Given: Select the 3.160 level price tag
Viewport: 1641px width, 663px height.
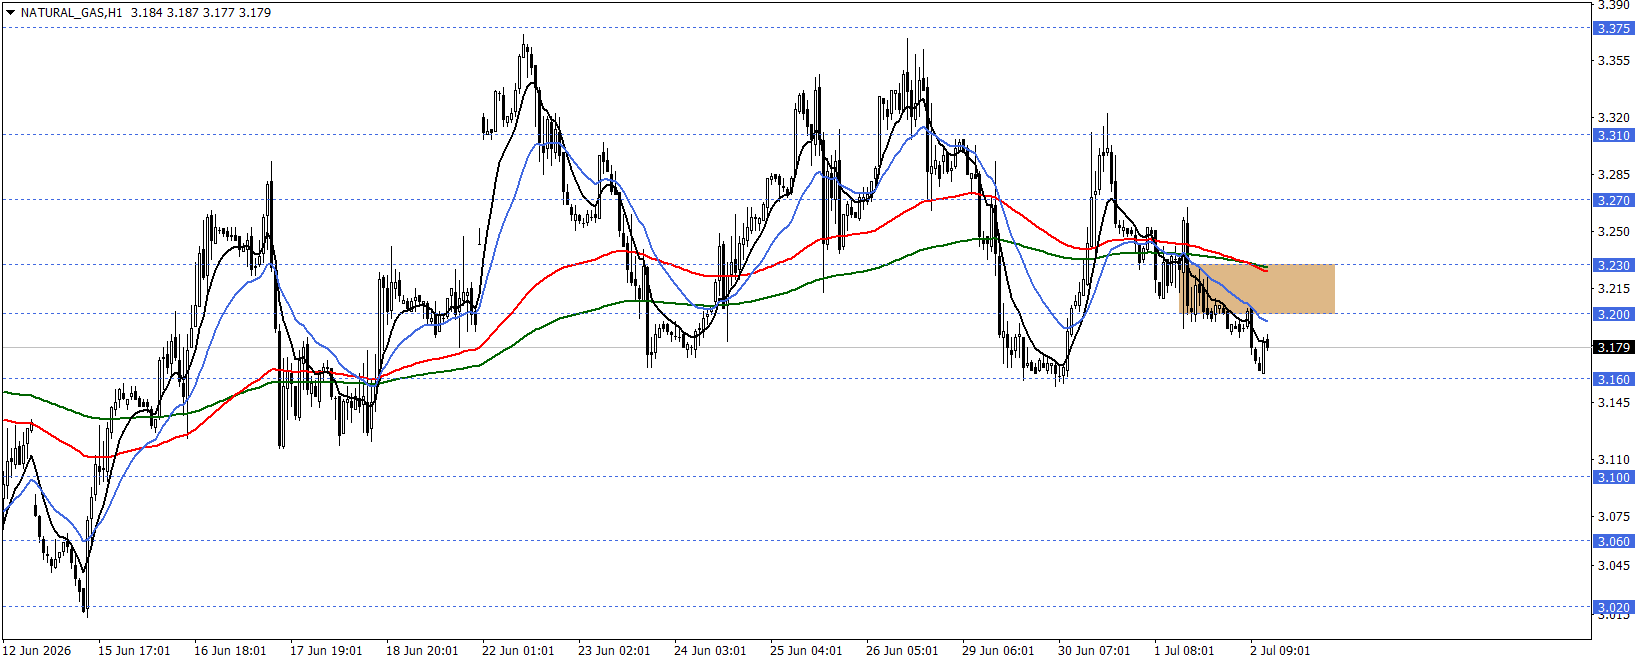Looking at the screenshot, I should 1613,379.
